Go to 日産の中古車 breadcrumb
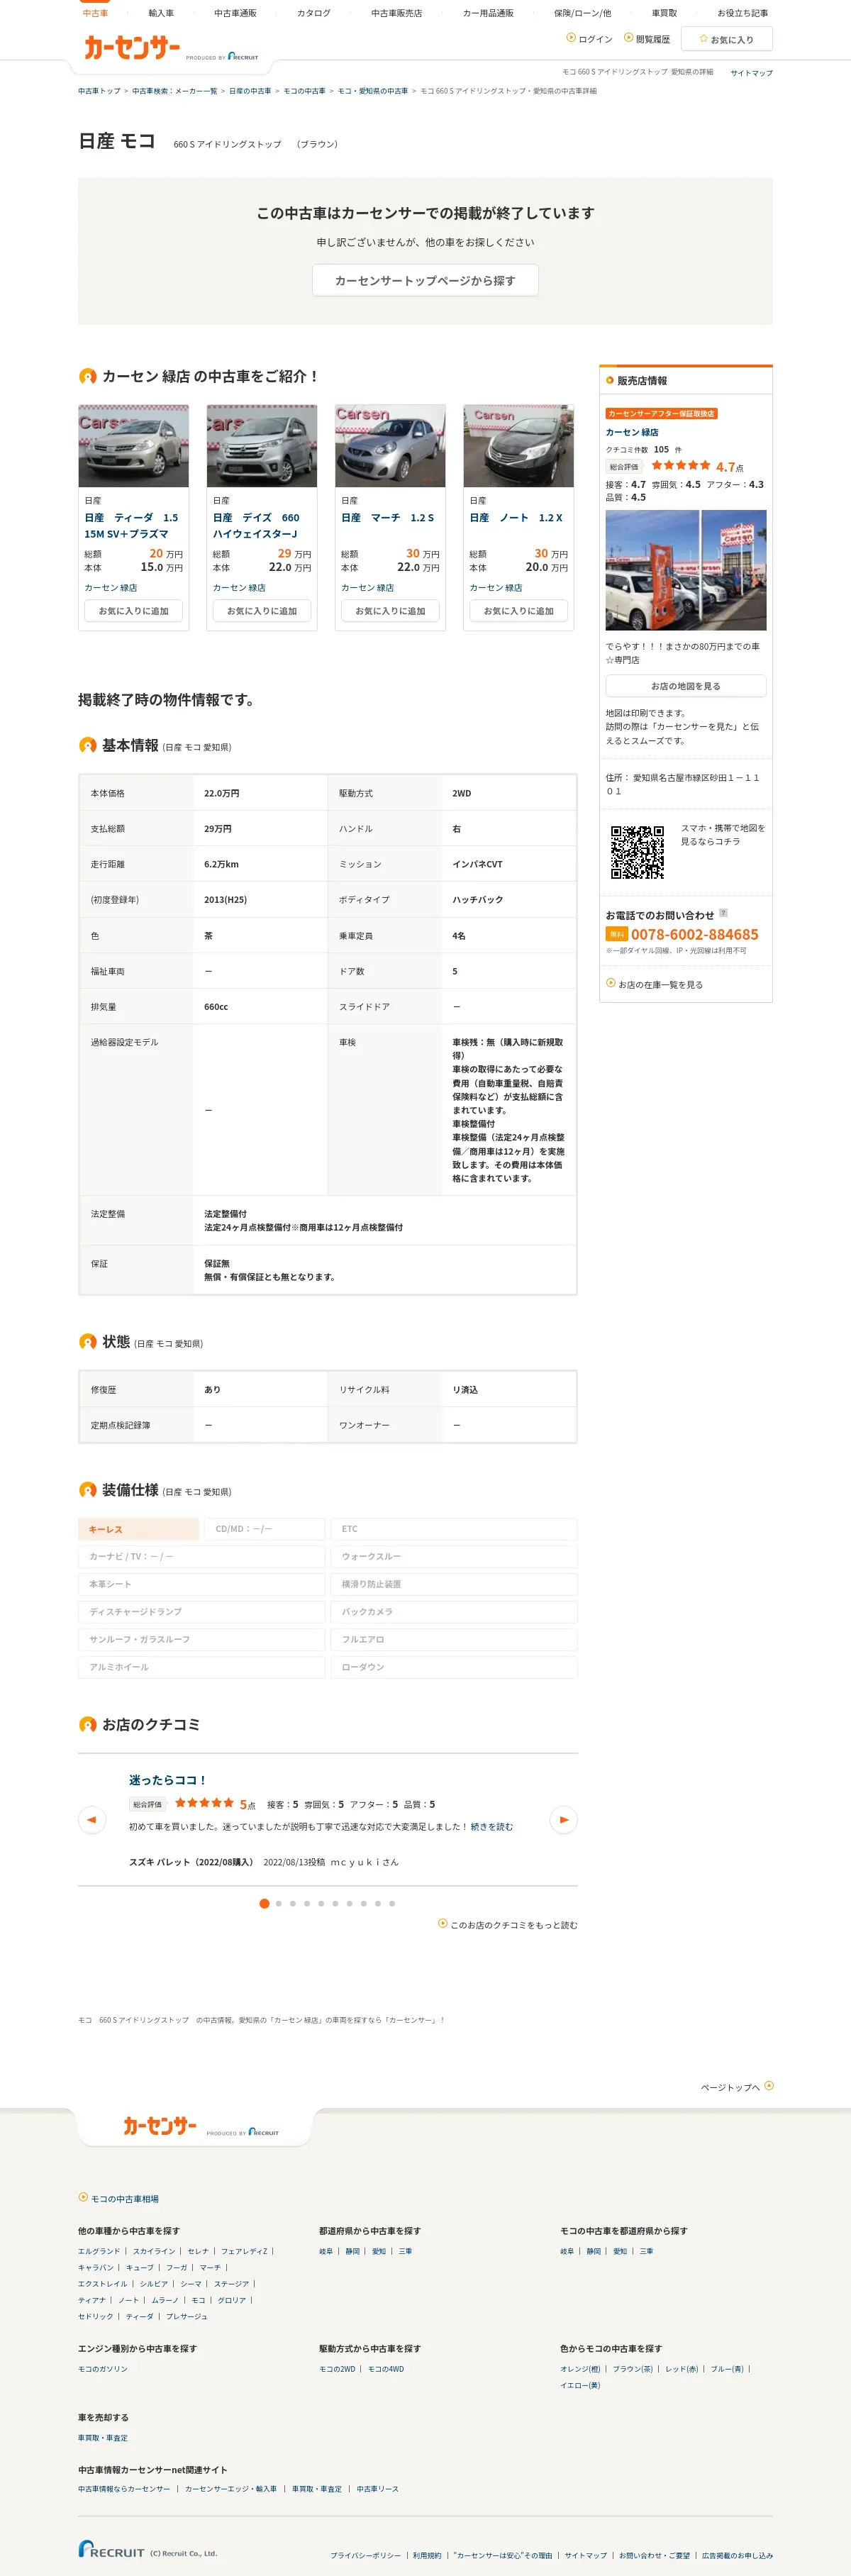The height and width of the screenshot is (2576, 851). [250, 91]
